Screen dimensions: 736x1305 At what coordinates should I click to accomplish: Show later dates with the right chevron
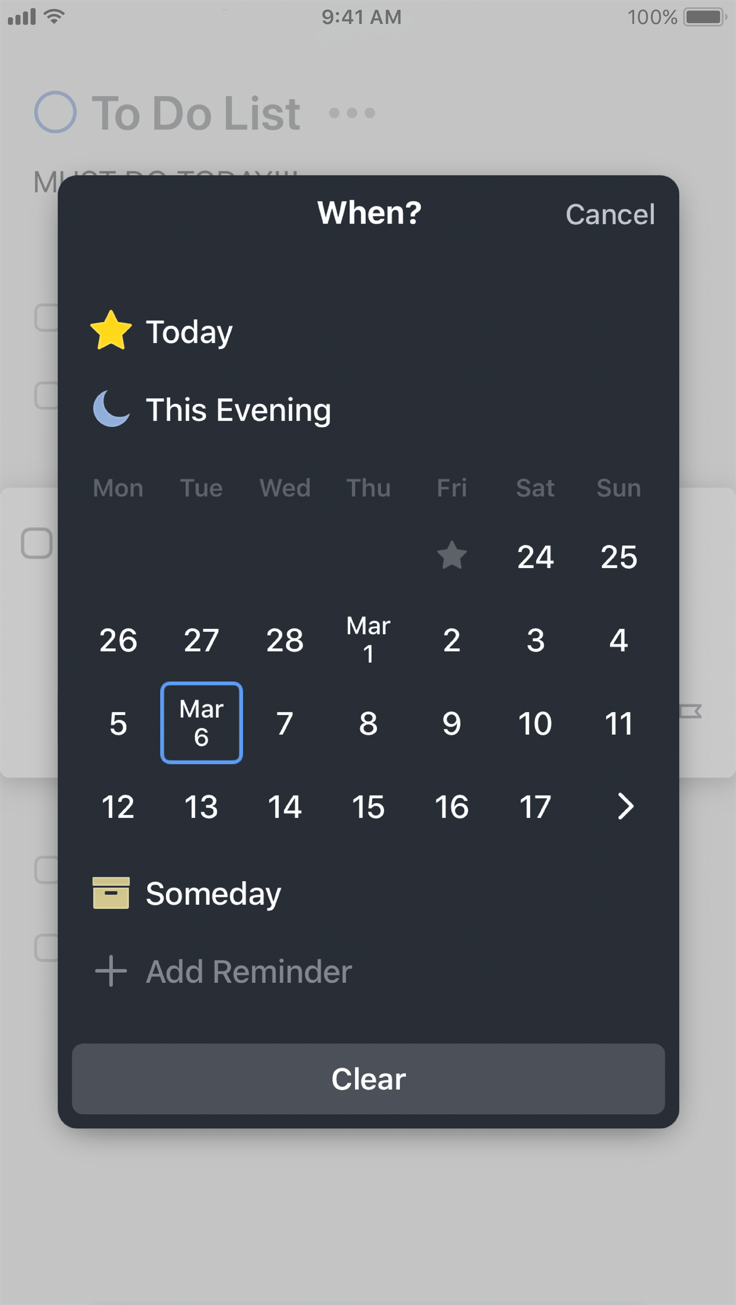[625, 806]
